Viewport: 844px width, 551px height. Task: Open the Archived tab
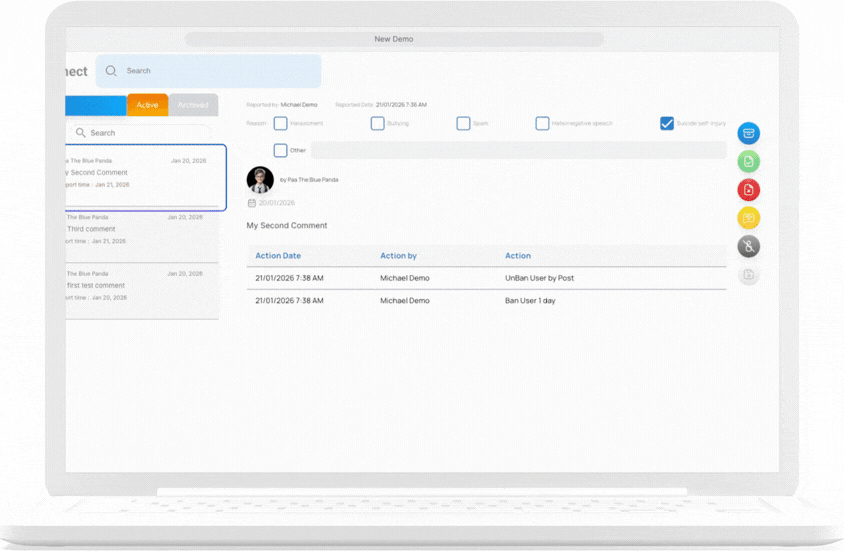point(193,105)
